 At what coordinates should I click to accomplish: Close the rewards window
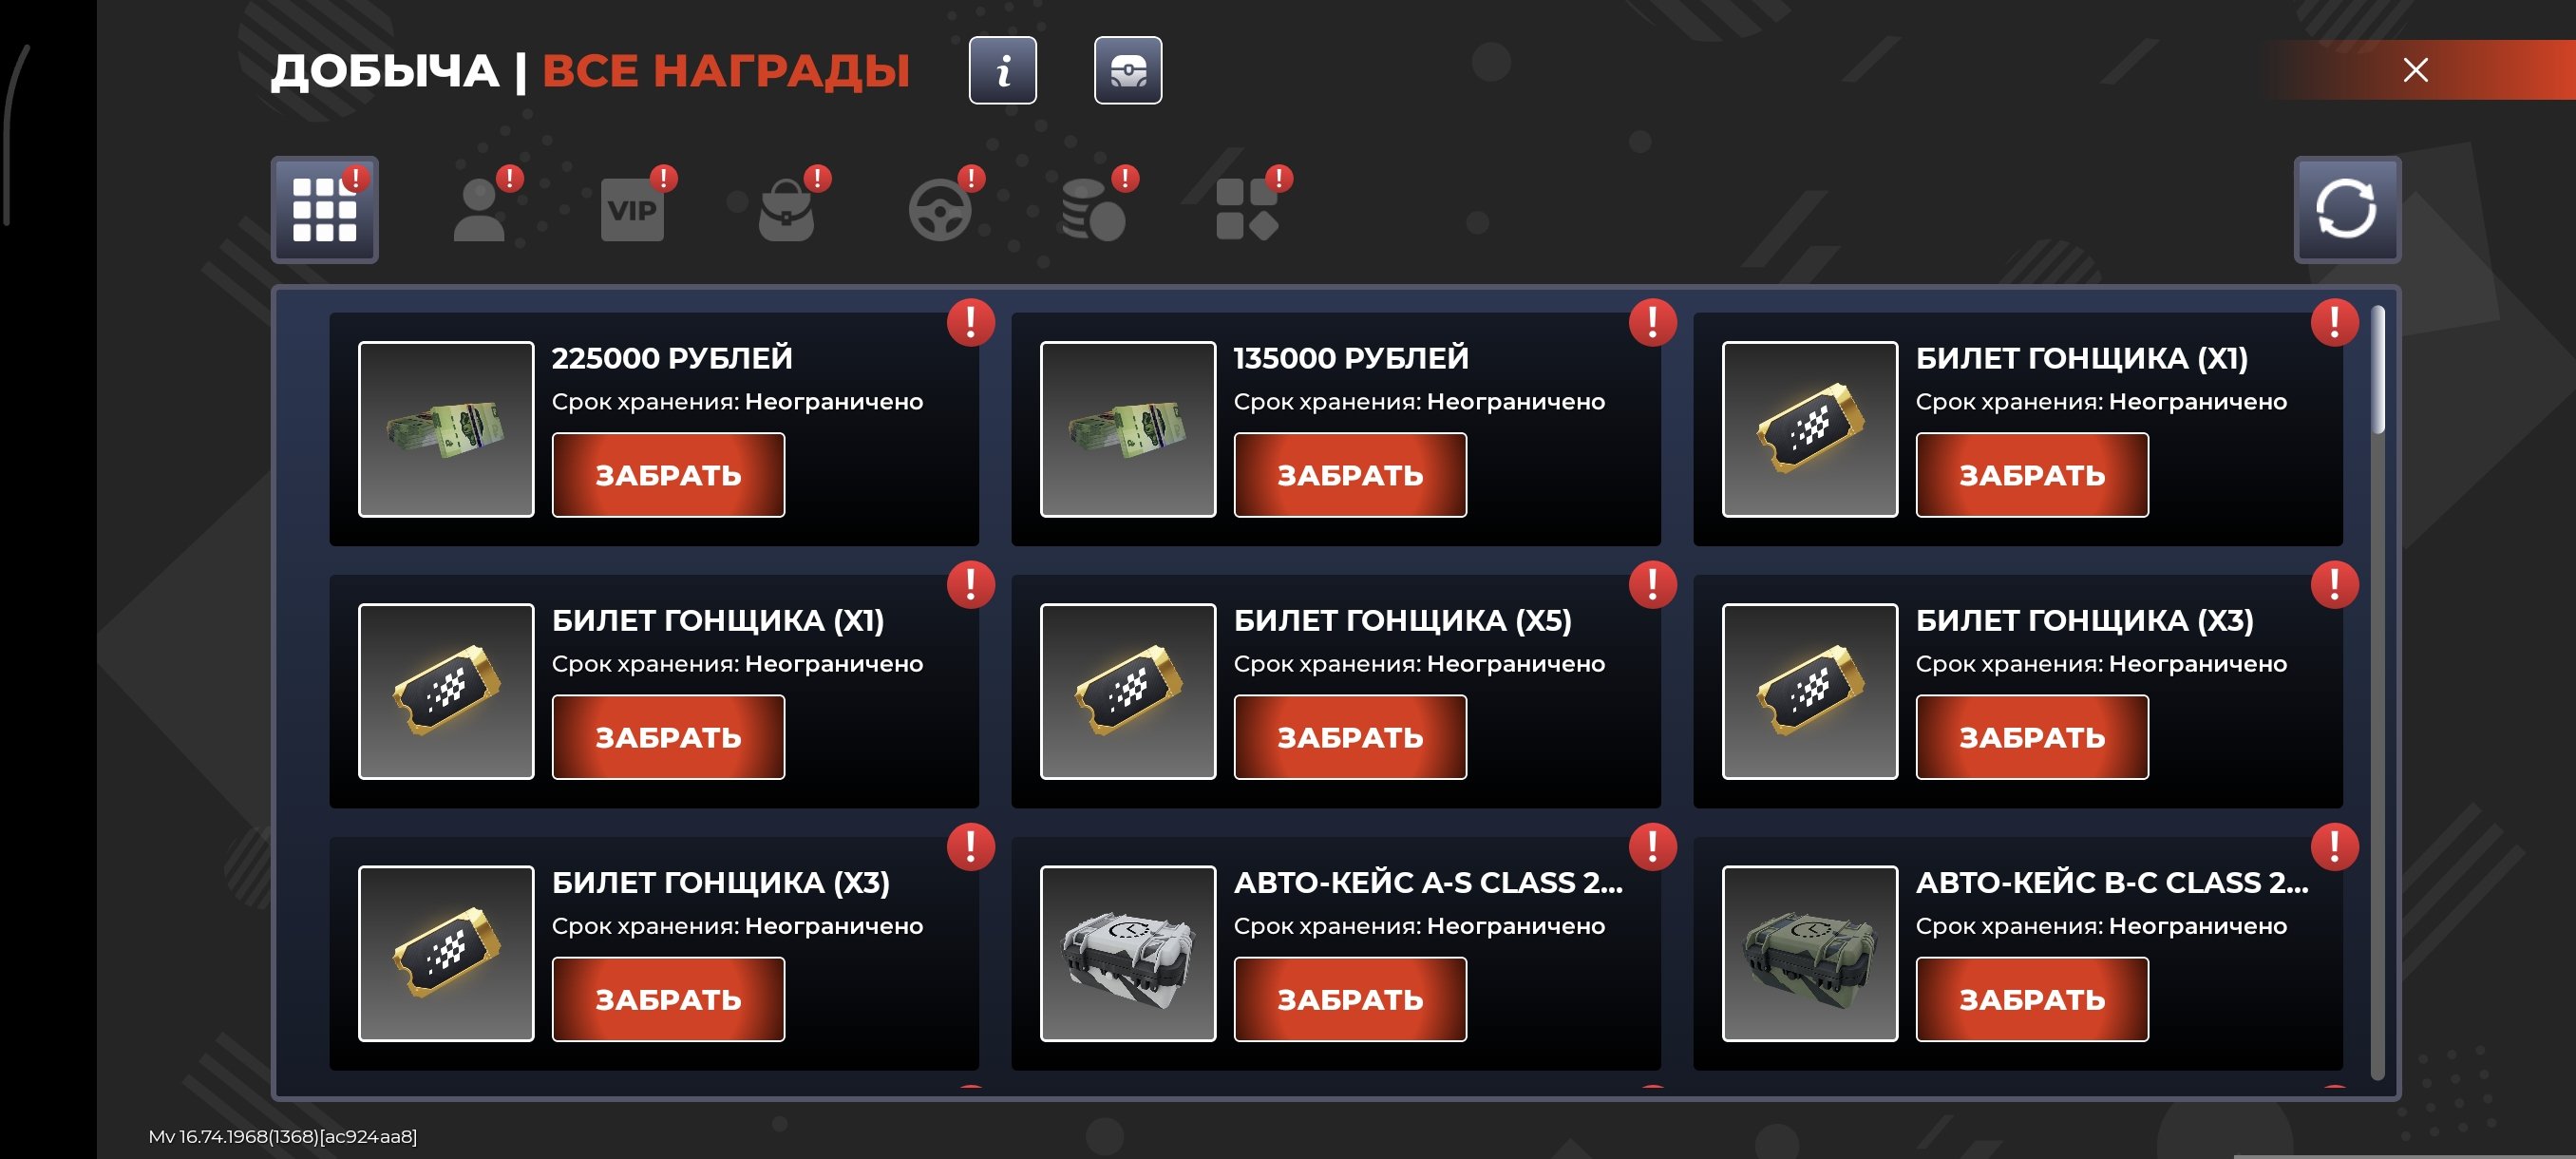2416,70
